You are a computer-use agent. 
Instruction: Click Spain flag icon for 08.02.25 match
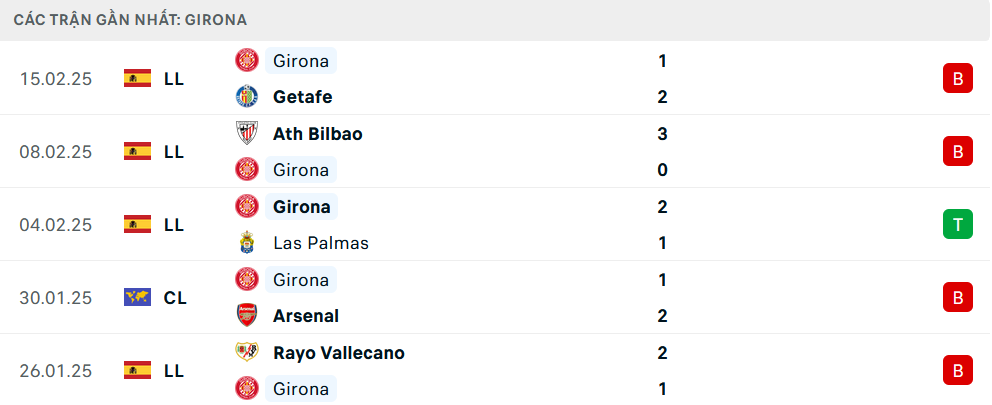(137, 151)
